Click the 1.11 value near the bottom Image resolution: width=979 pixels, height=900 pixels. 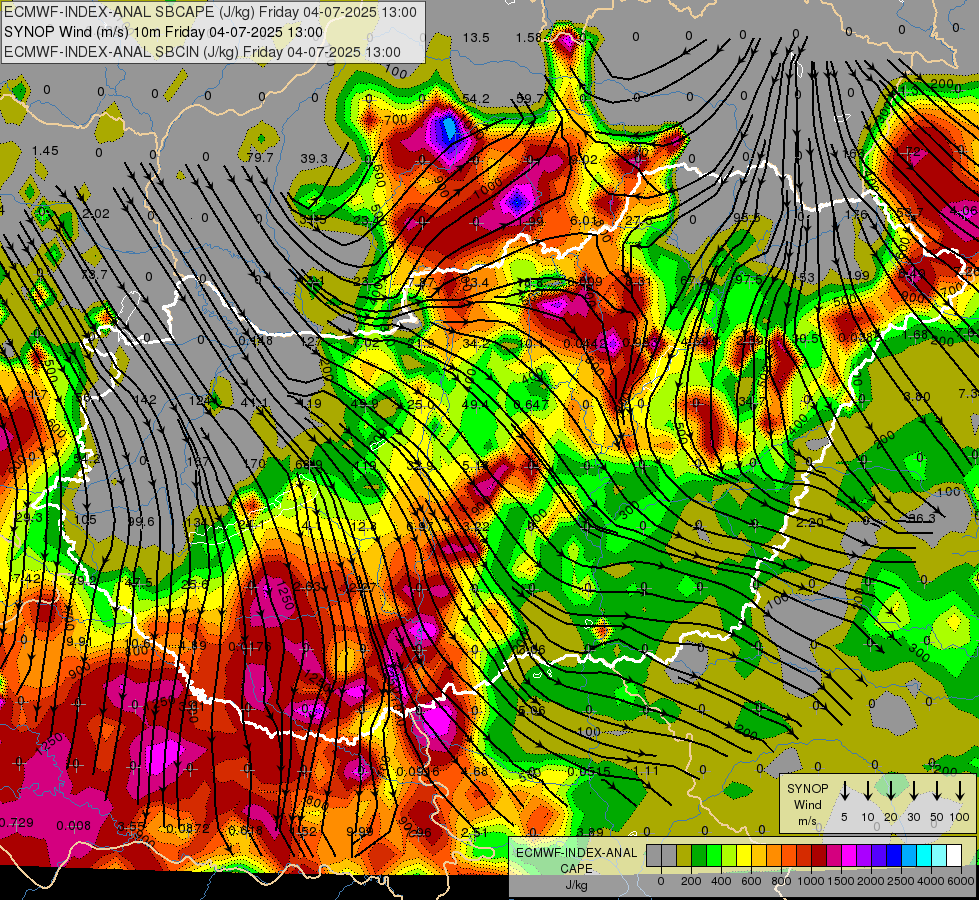(x=646, y=771)
